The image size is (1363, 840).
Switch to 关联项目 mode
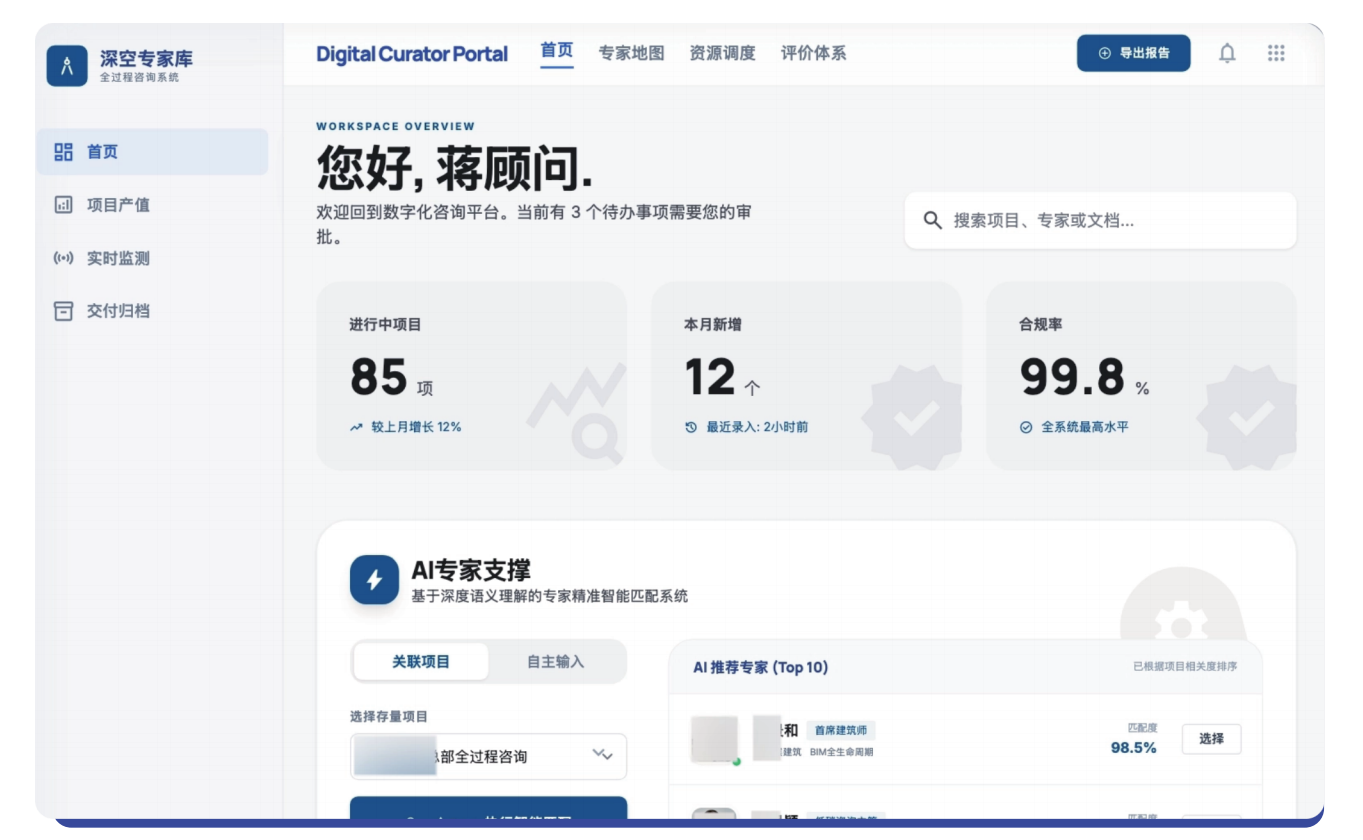(x=421, y=662)
